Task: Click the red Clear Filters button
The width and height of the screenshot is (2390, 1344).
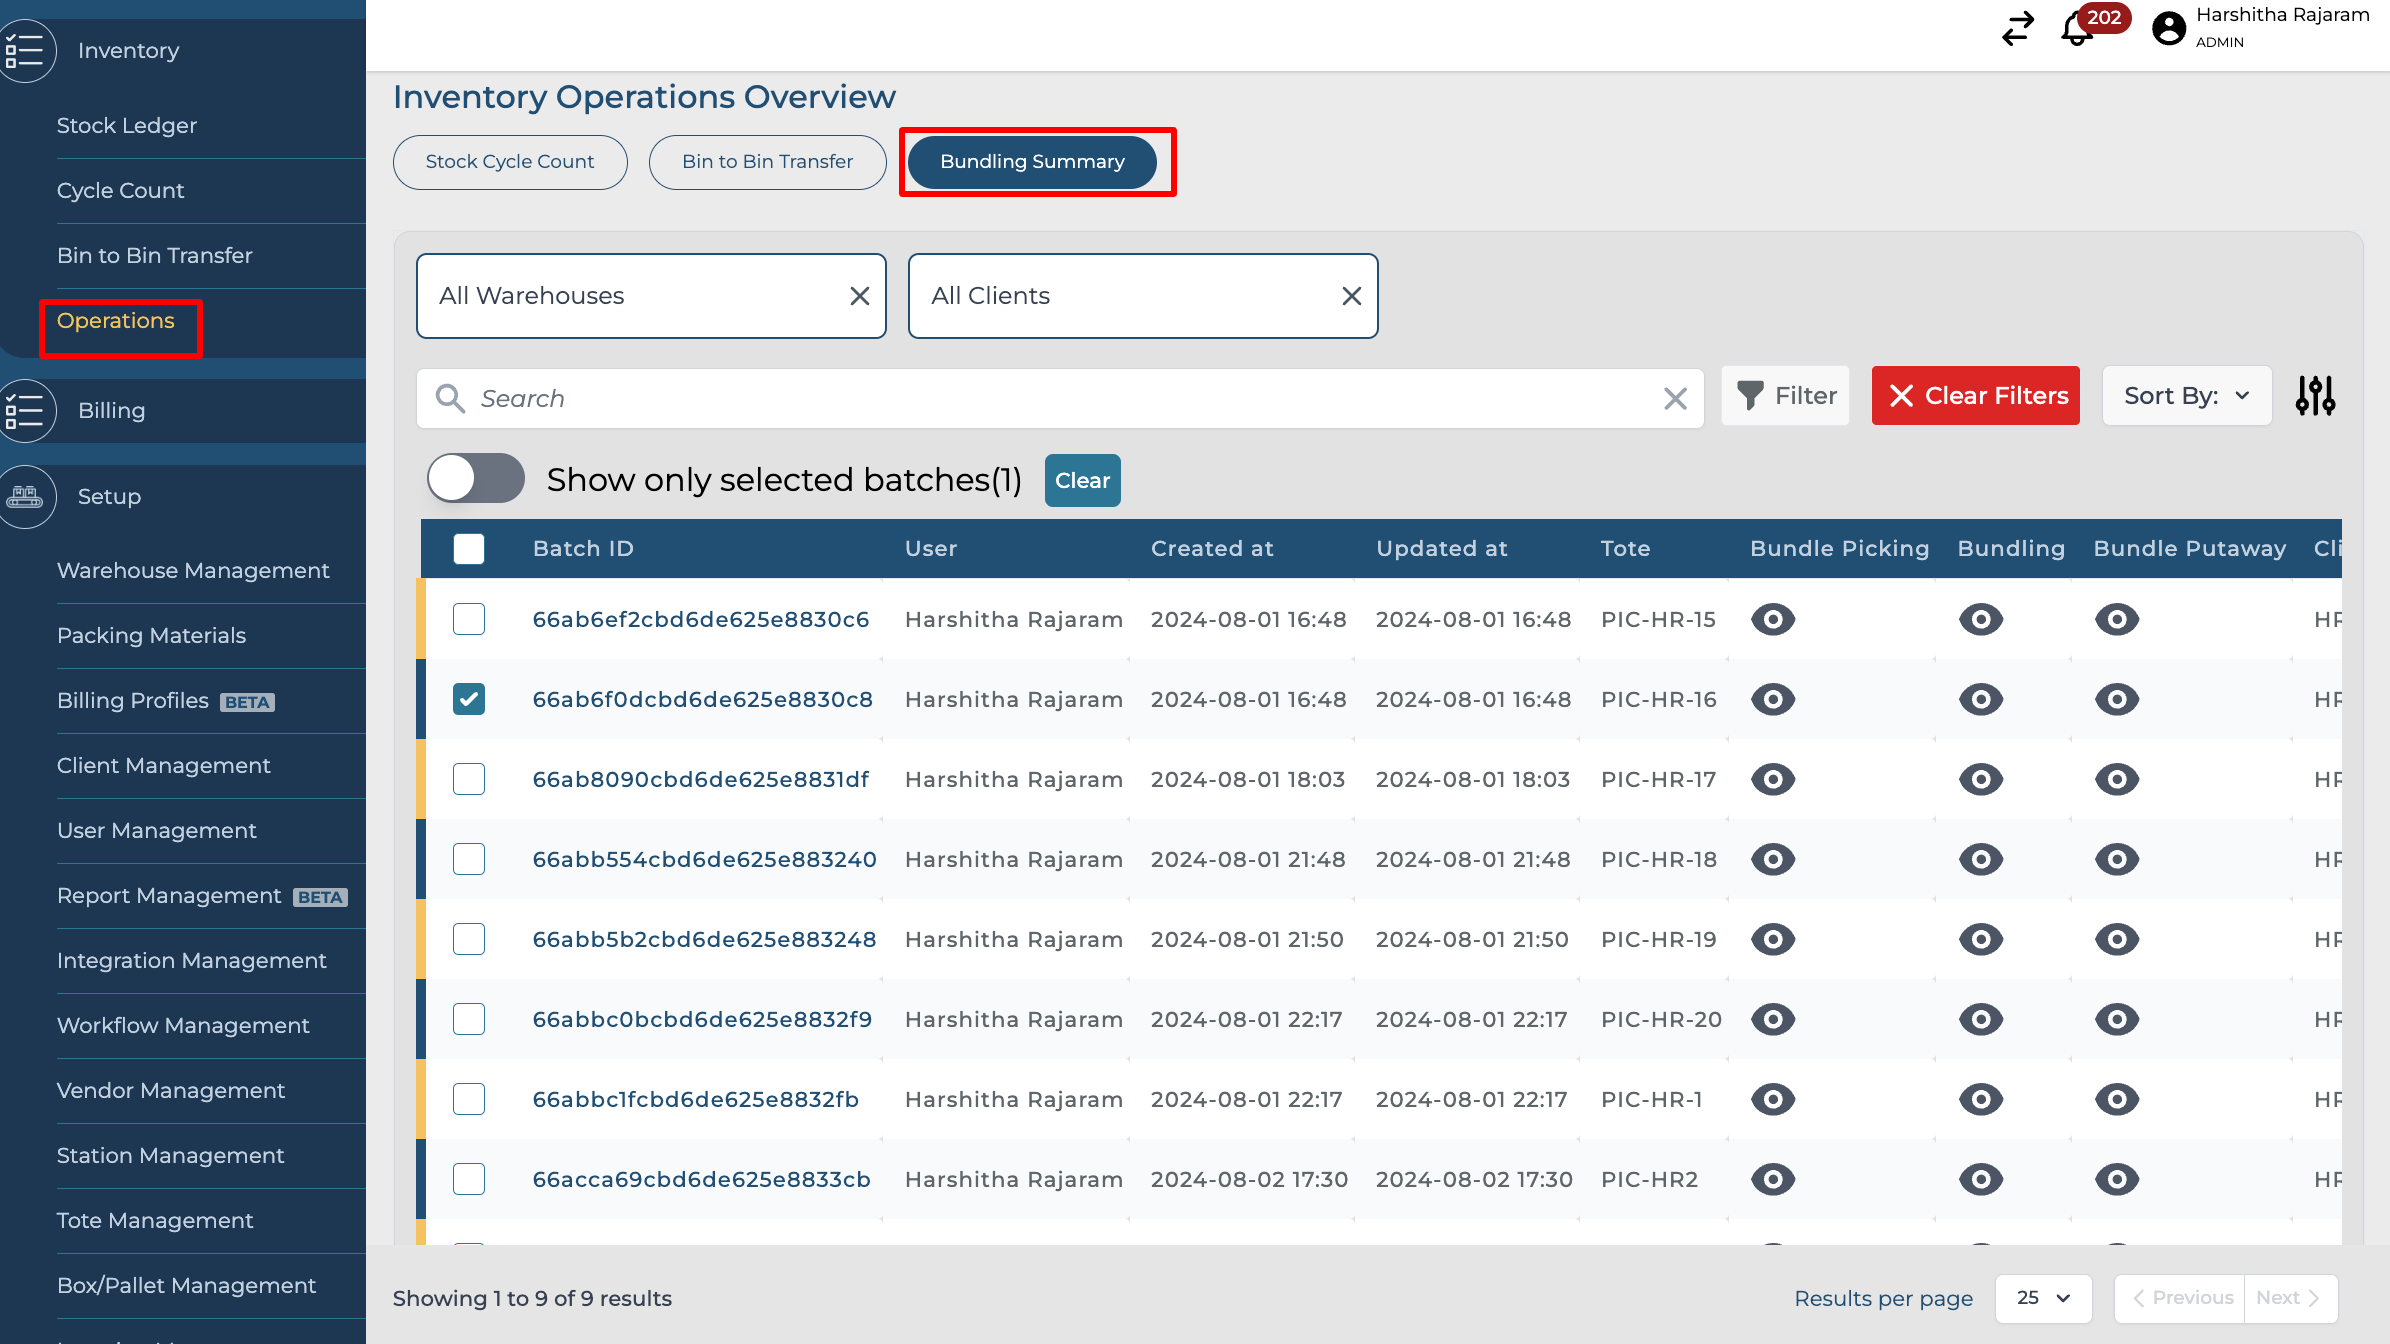Action: pyautogui.click(x=1975, y=396)
